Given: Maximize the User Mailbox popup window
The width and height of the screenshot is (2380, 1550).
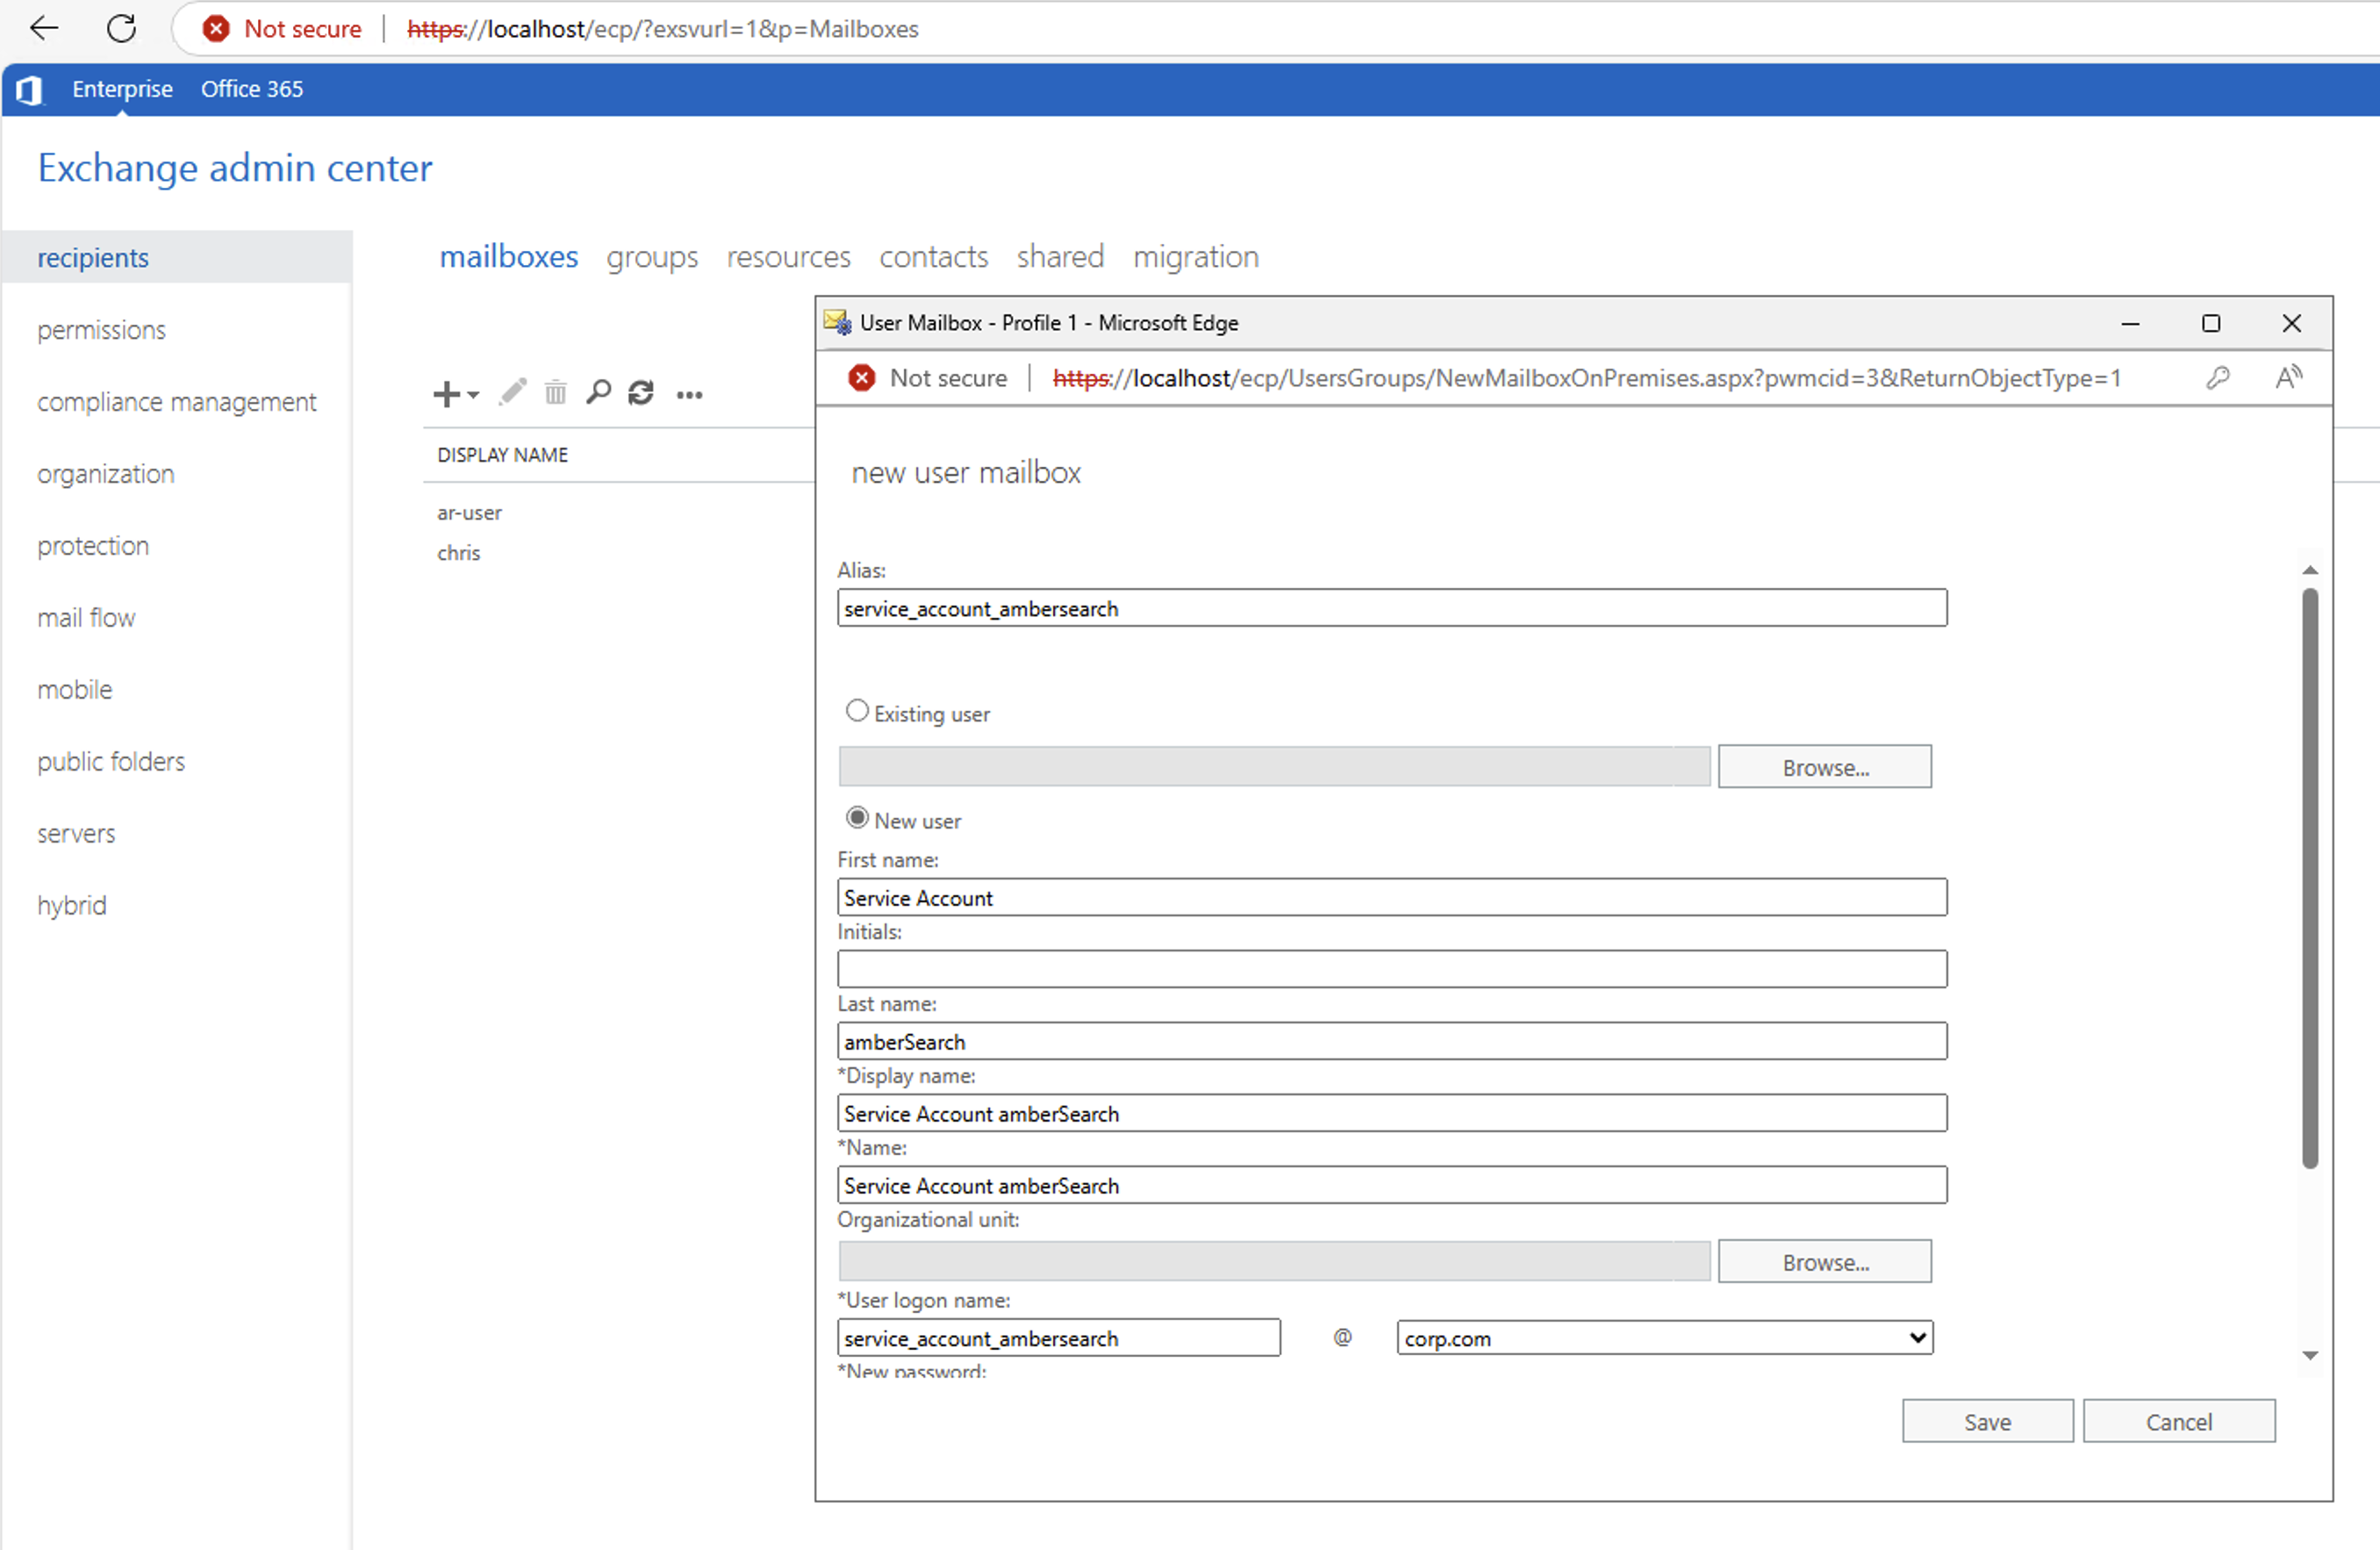Looking at the screenshot, I should click(2211, 323).
